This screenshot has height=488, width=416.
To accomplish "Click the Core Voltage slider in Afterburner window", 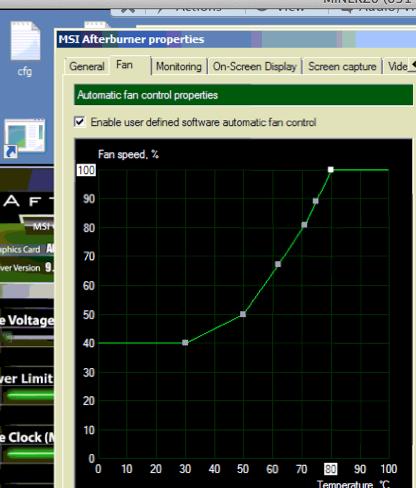I will 27,337.
